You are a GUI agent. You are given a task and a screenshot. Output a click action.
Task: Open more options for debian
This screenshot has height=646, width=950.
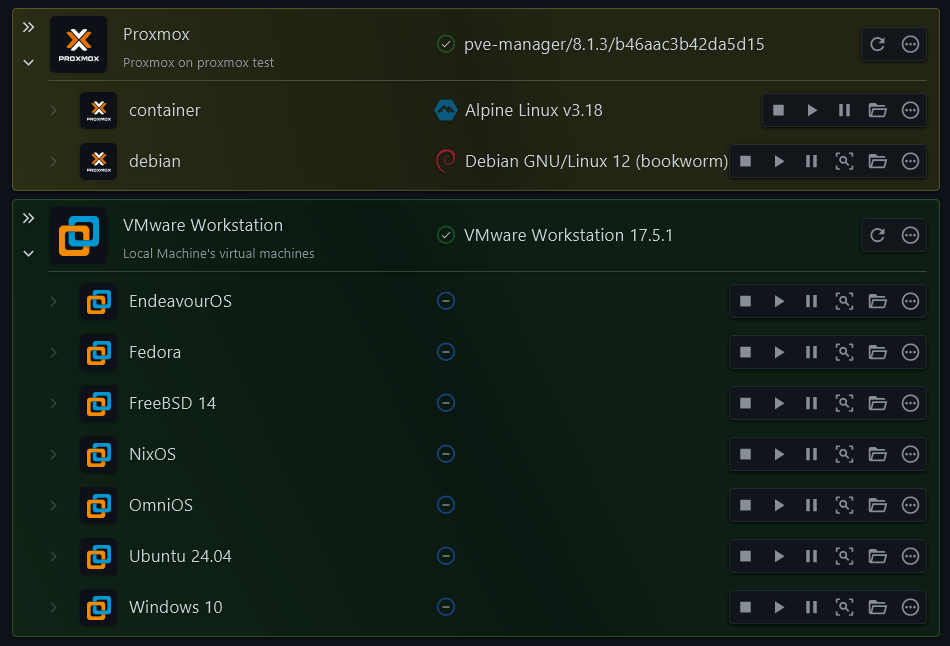pyautogui.click(x=910, y=161)
